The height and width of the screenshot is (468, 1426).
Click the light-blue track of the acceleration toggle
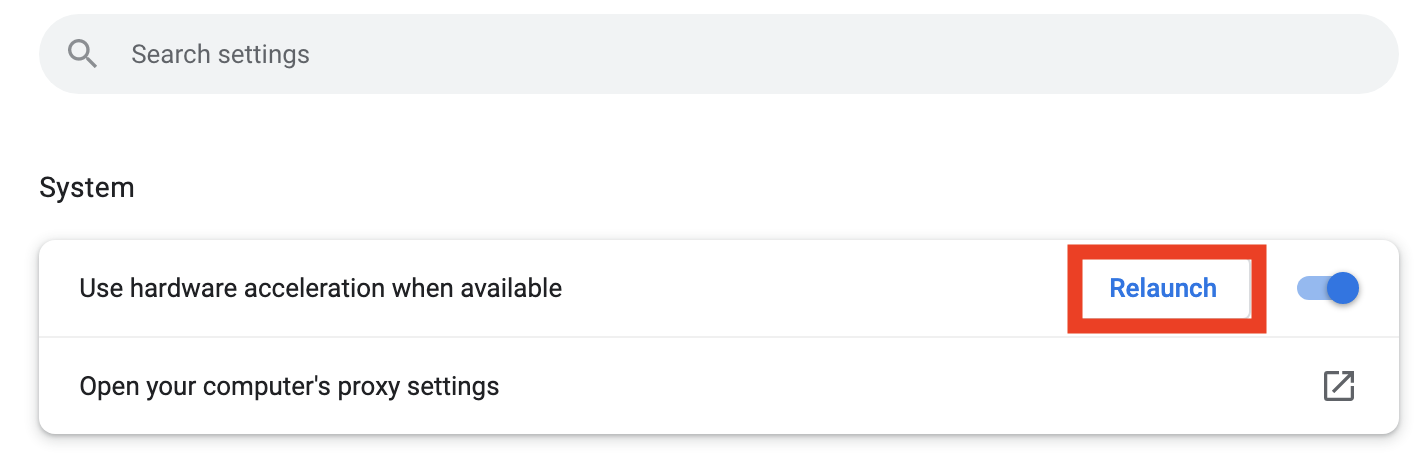[x=1311, y=289]
